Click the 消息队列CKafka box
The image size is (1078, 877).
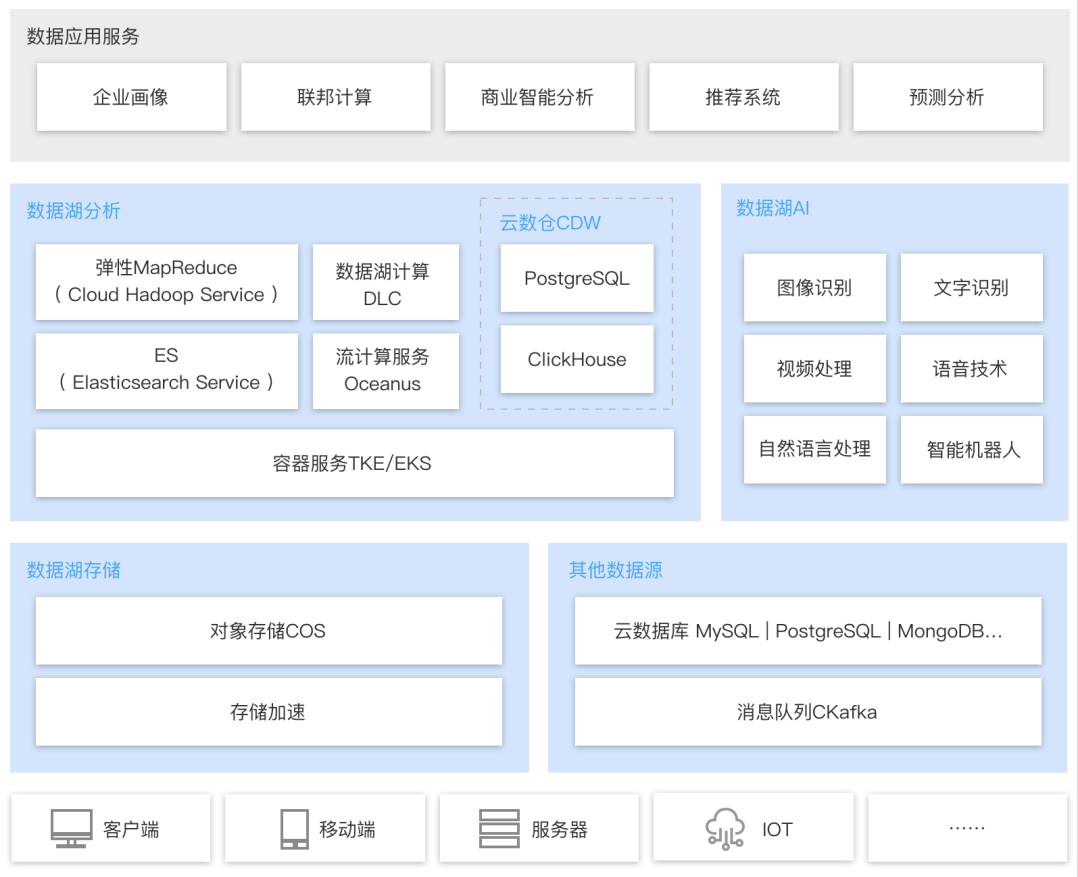[x=806, y=712]
